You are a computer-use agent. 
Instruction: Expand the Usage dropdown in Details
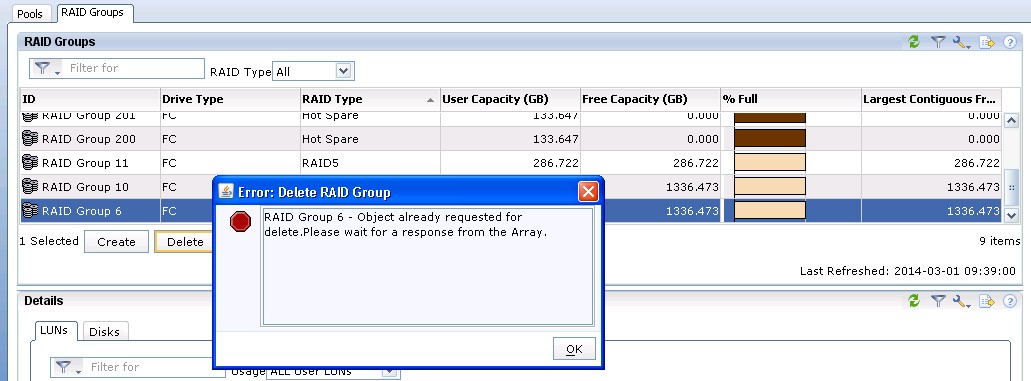click(389, 372)
